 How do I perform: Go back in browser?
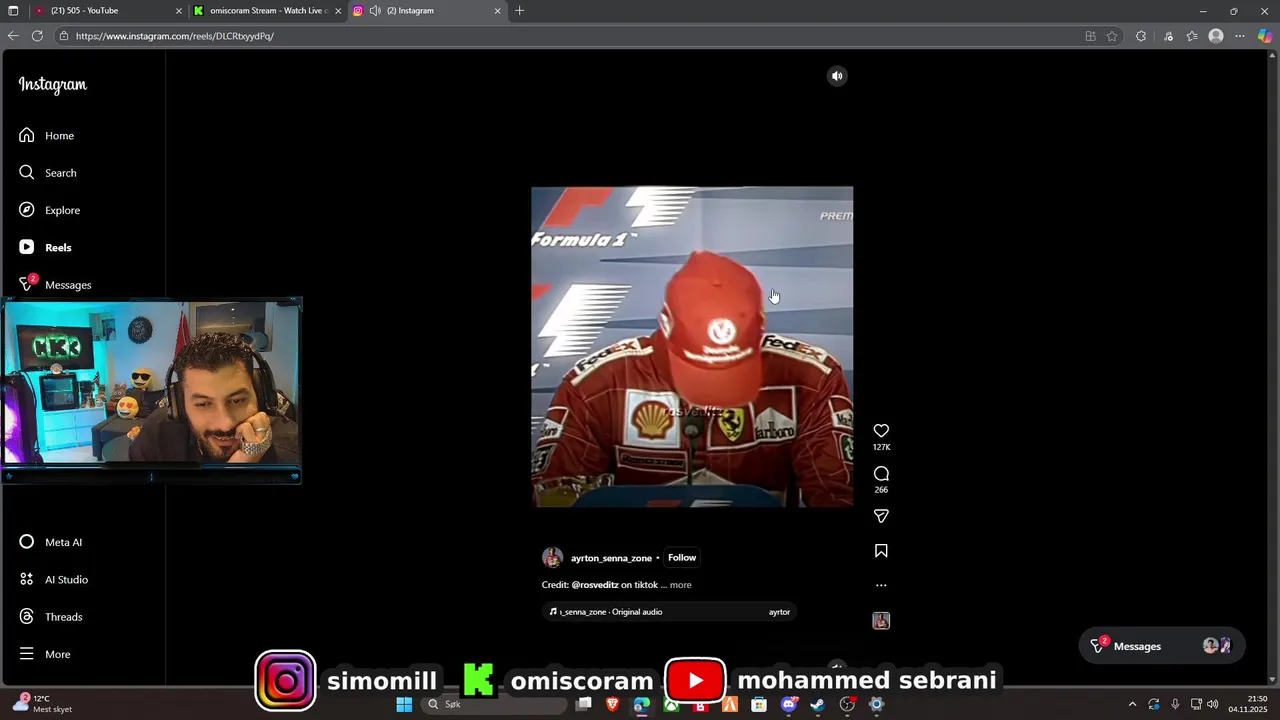13,36
